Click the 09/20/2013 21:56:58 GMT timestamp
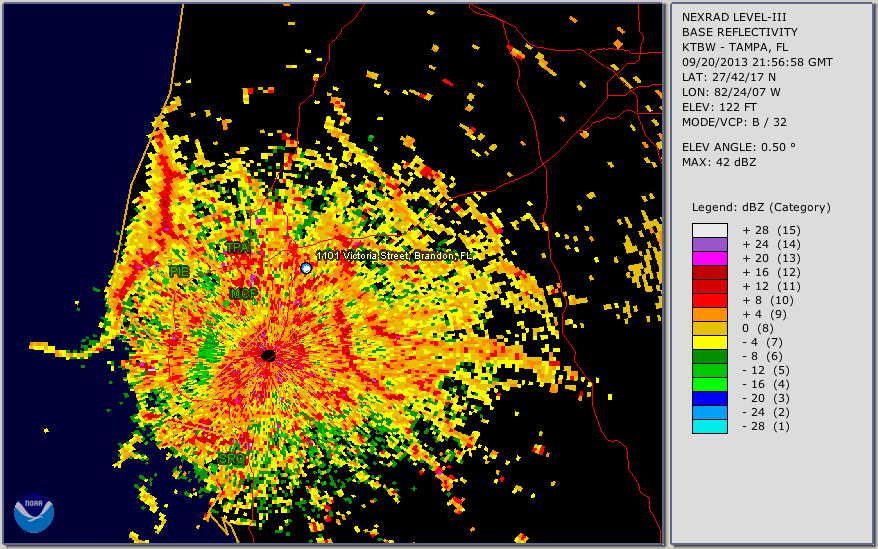 click(x=757, y=62)
